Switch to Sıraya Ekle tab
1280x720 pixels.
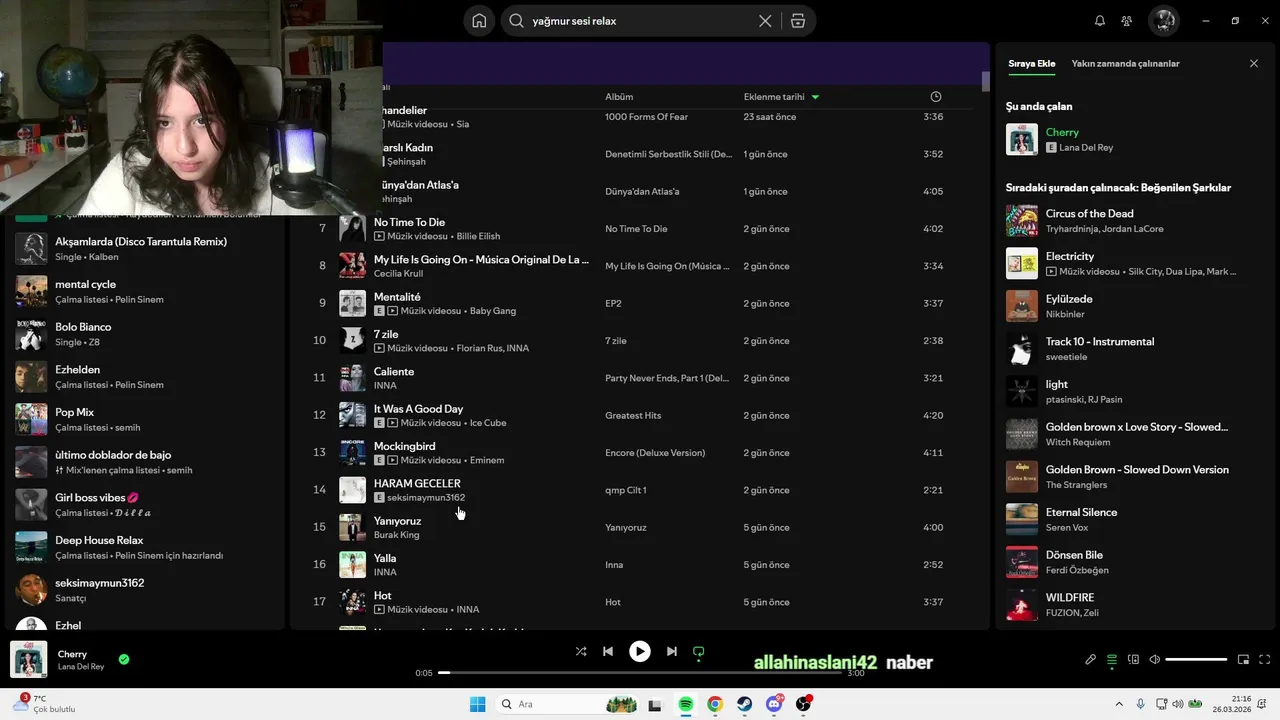click(x=1031, y=63)
